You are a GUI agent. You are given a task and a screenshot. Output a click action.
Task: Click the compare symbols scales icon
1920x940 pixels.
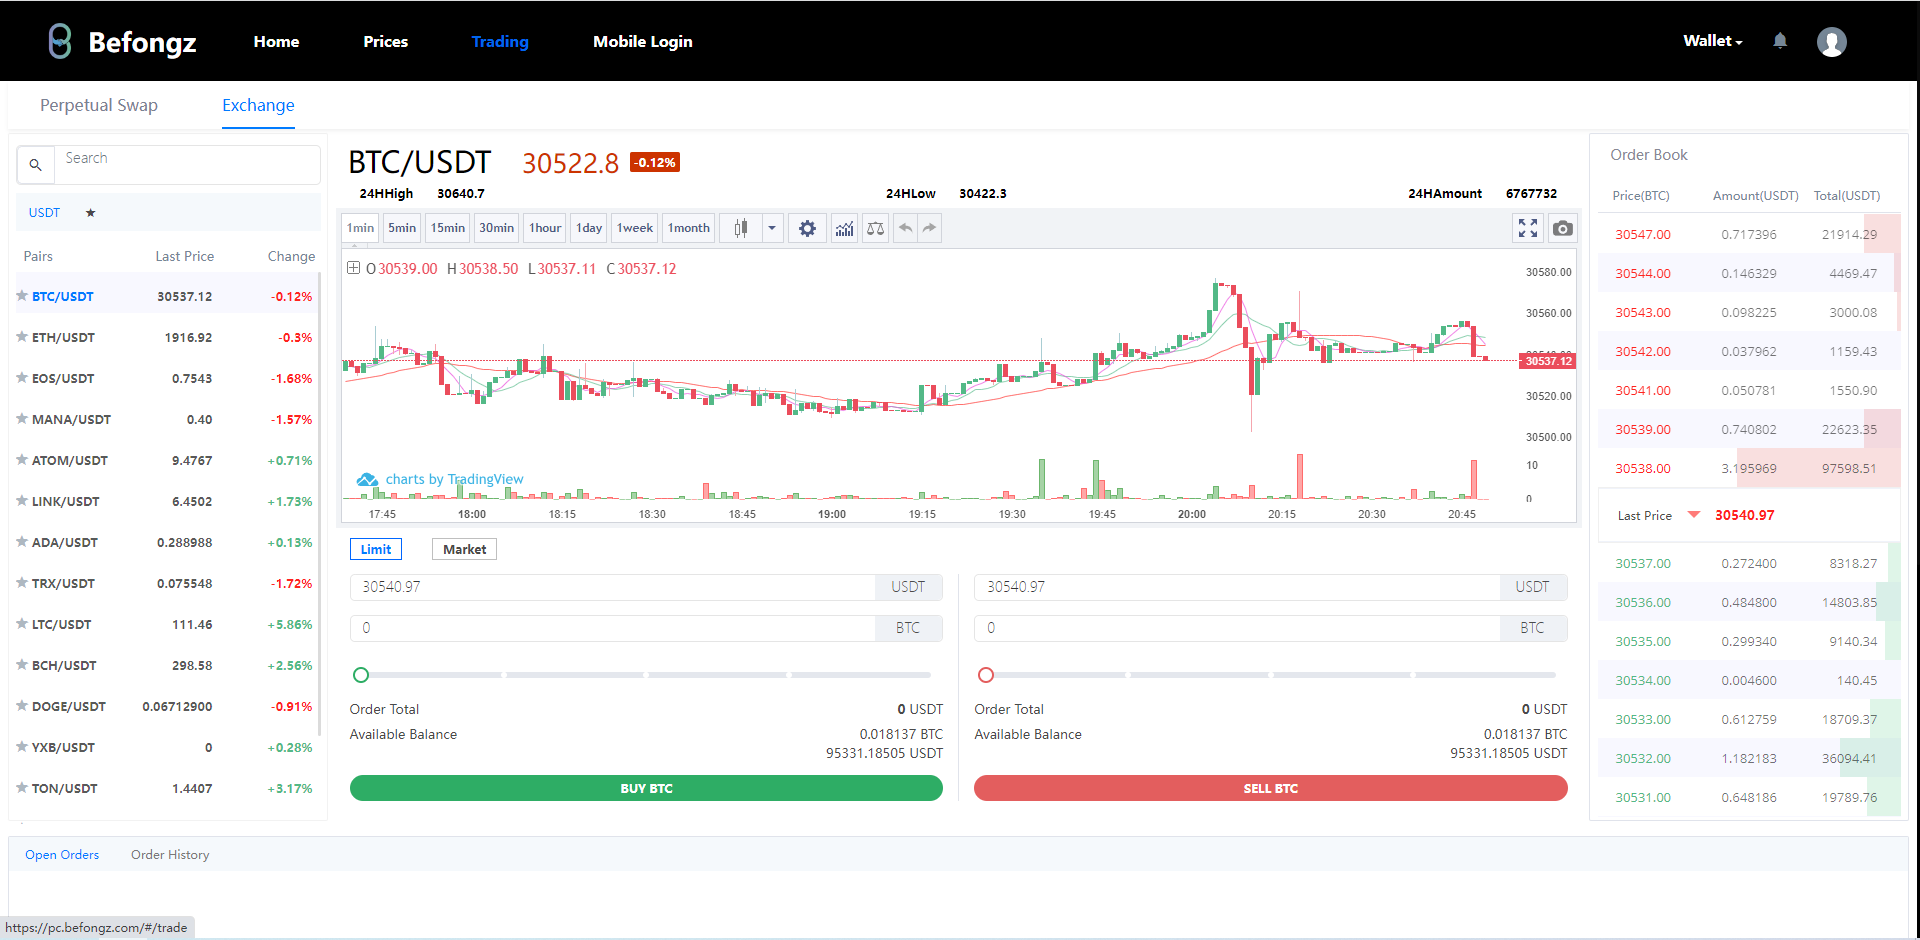[875, 229]
